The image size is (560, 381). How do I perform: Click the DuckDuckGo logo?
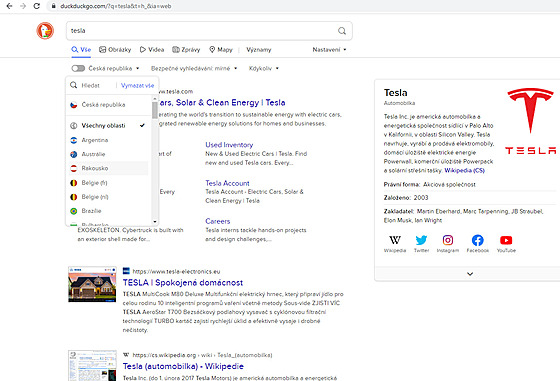(45, 31)
